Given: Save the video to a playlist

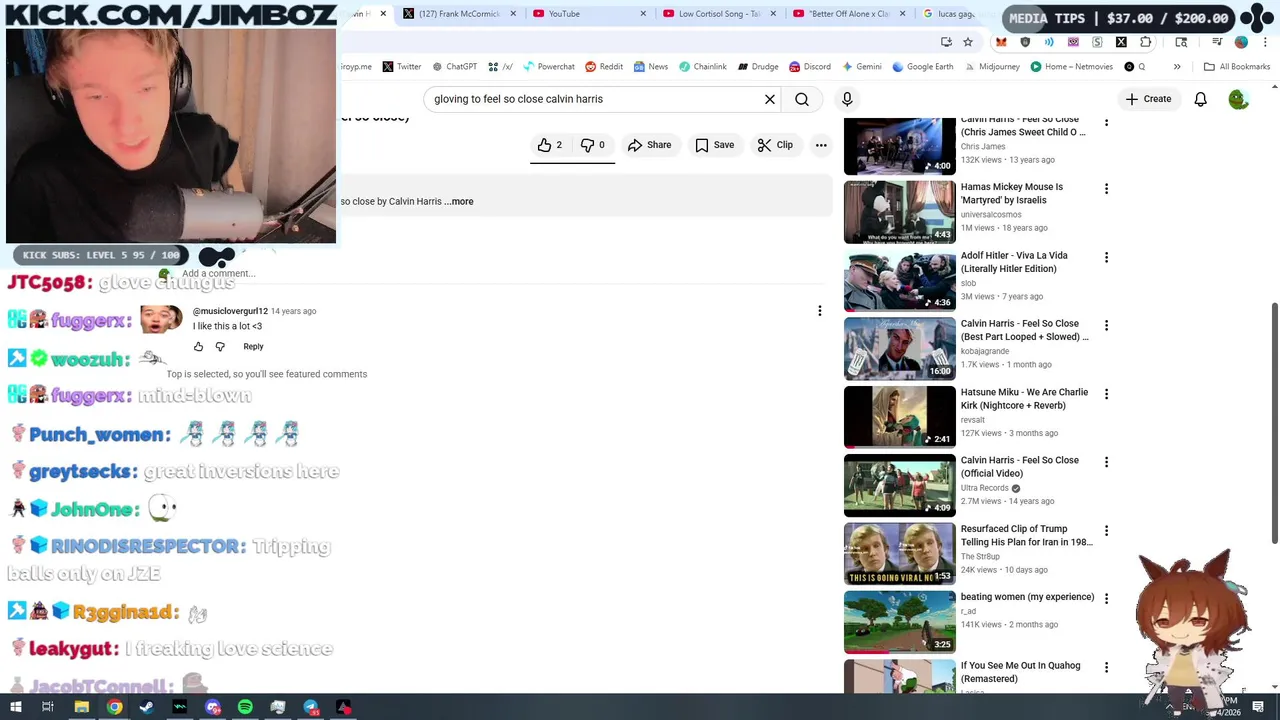Looking at the screenshot, I should pyautogui.click(x=715, y=145).
